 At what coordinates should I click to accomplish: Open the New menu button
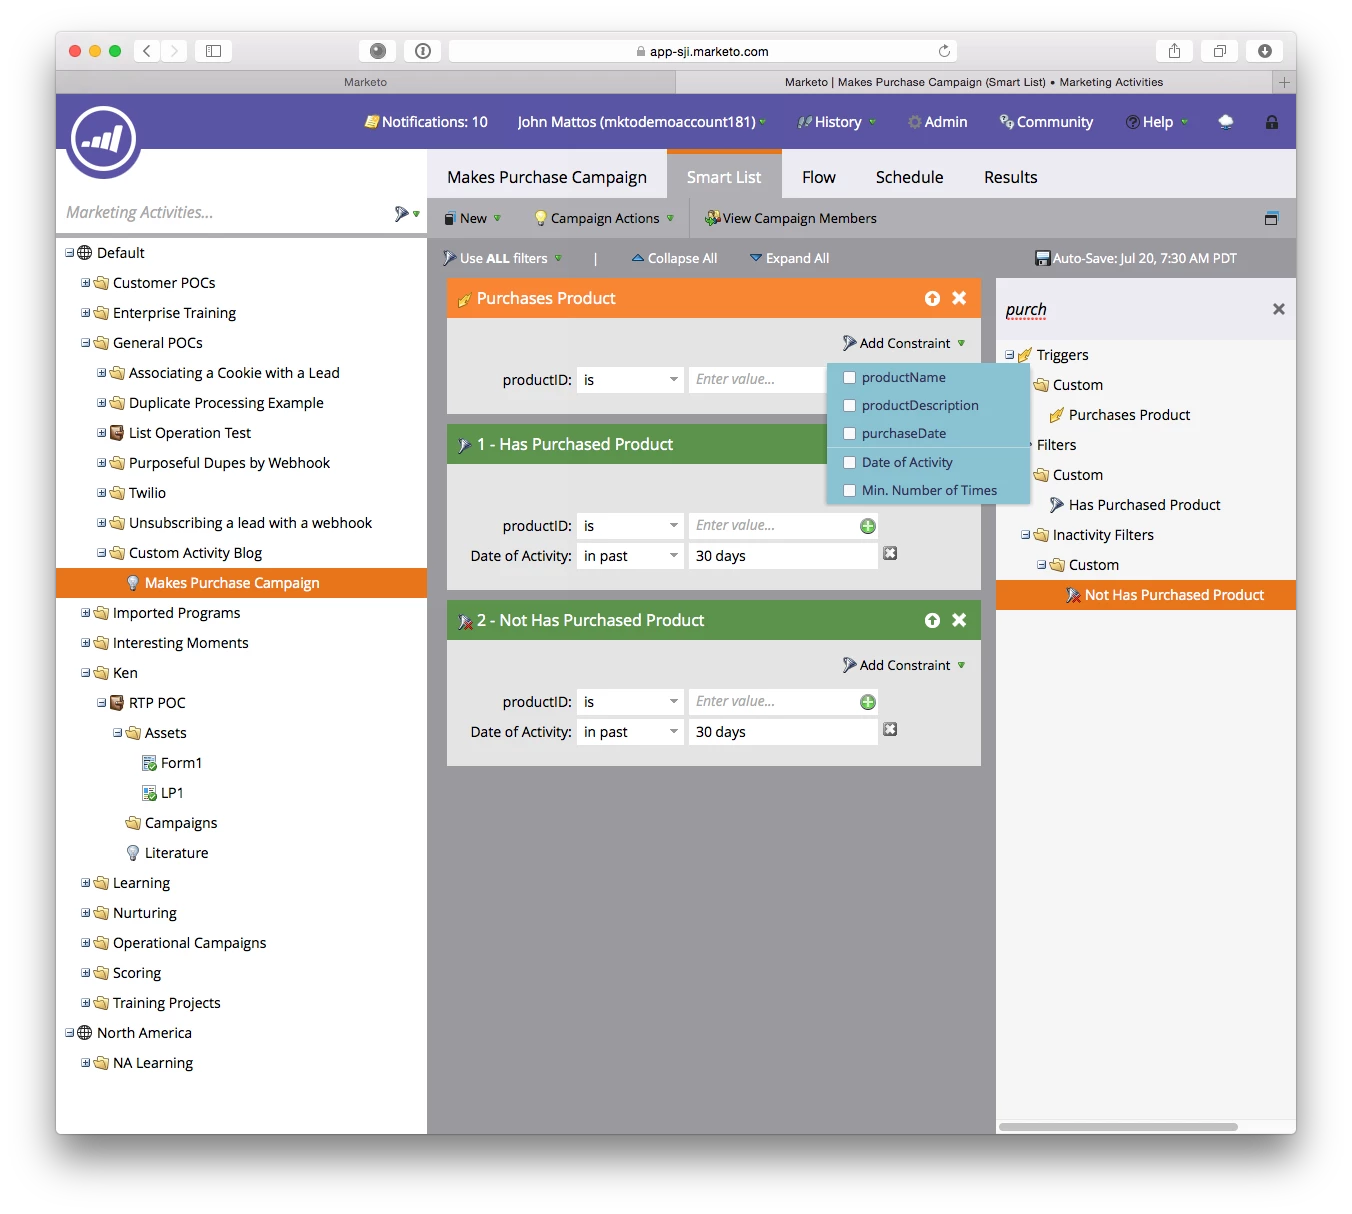tap(472, 218)
